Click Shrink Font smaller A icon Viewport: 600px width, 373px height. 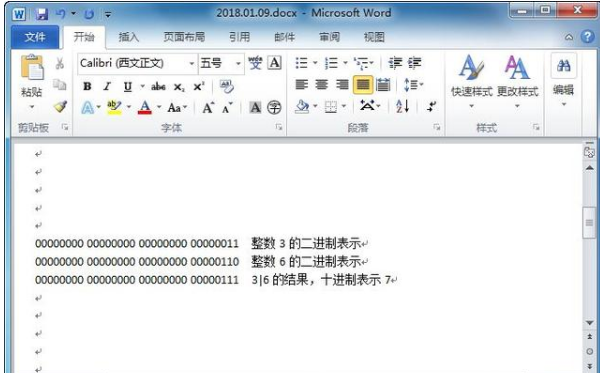click(227, 109)
